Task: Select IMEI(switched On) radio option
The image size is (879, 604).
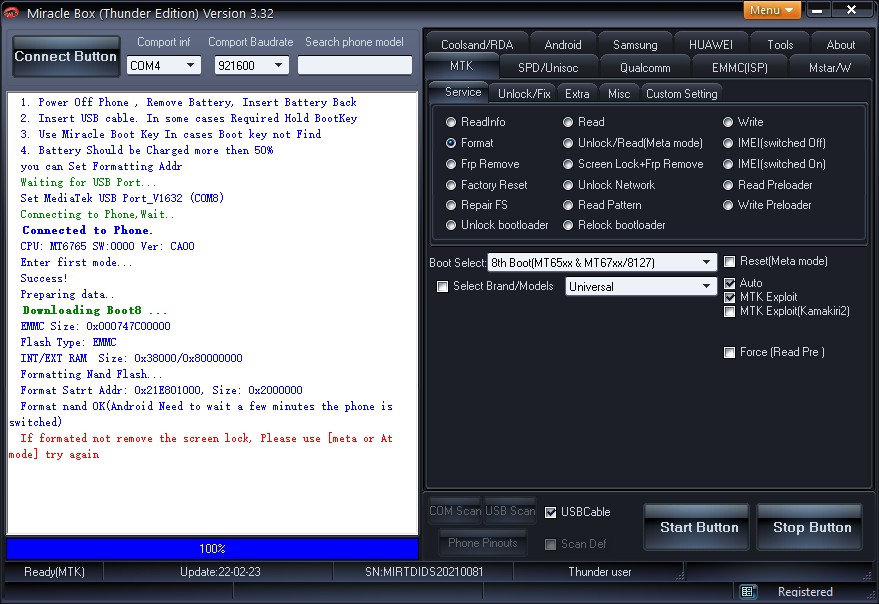Action: pyautogui.click(x=774, y=164)
